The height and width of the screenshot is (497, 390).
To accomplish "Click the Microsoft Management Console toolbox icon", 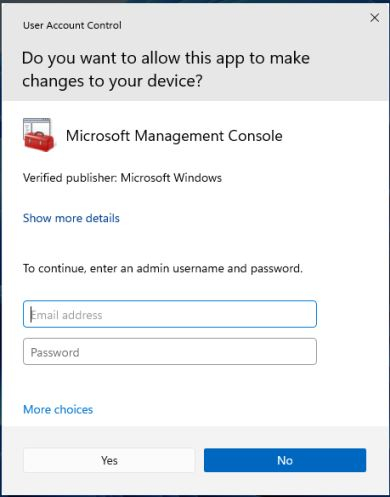I will [38, 135].
